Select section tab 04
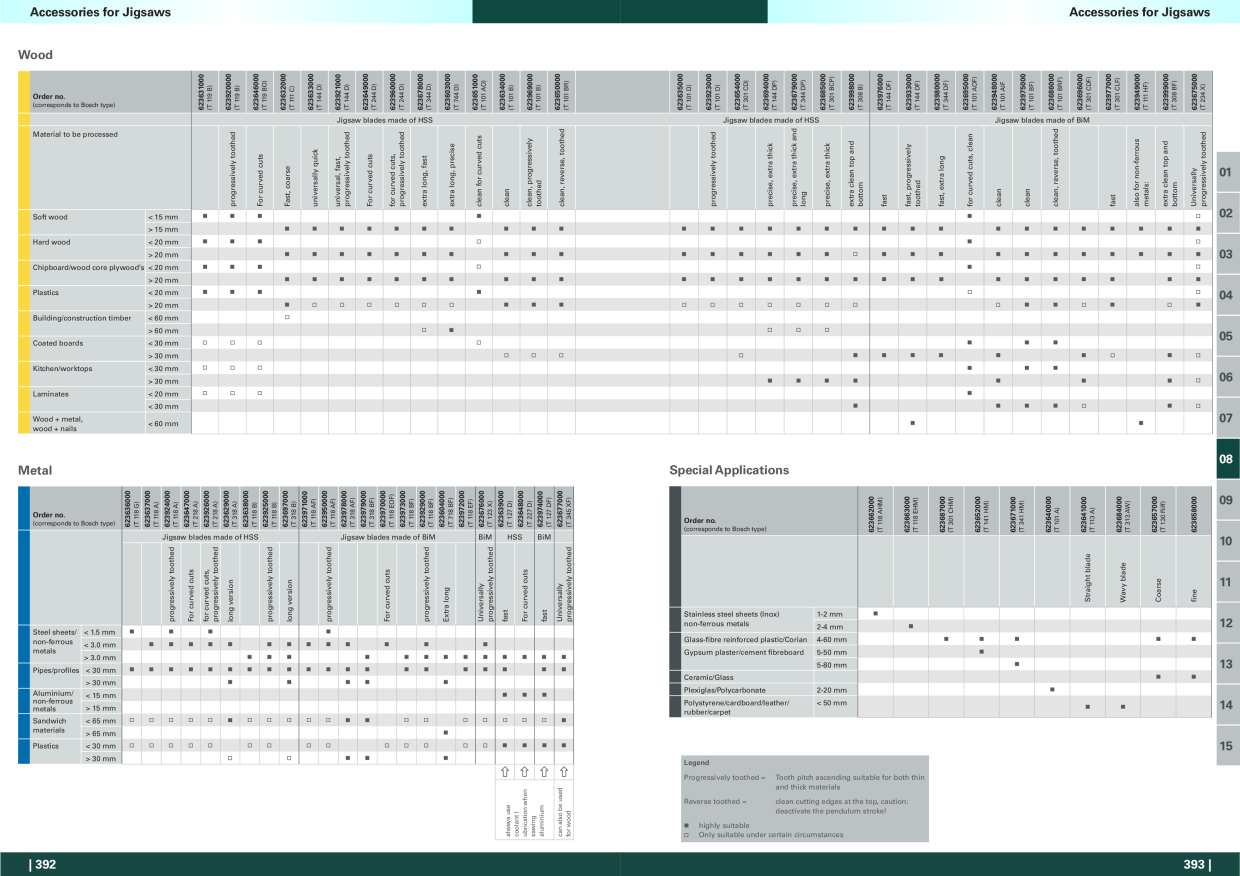 pos(1227,295)
